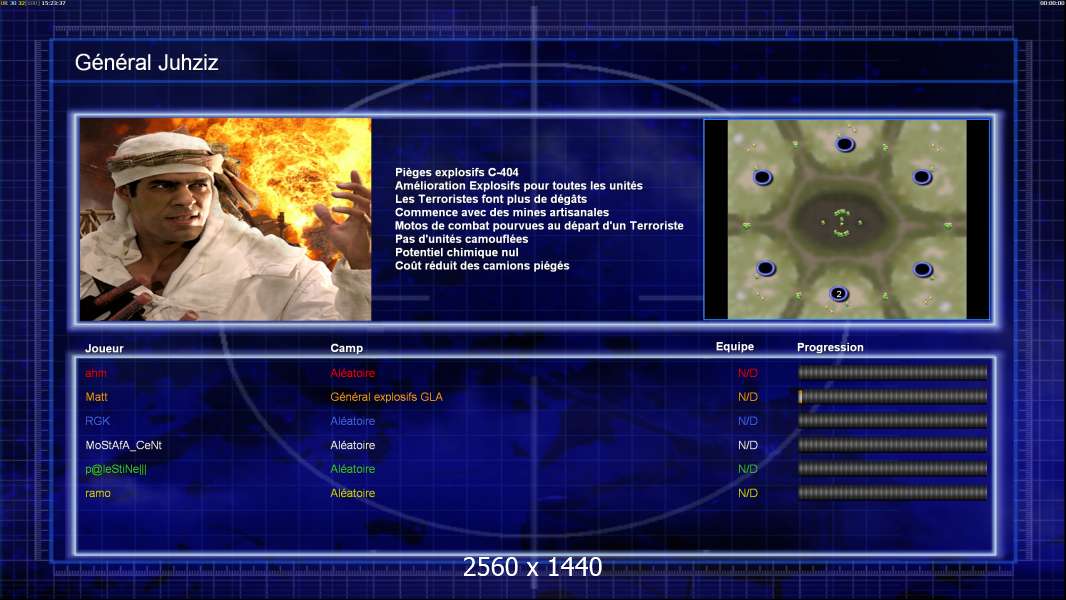Click the "N/D" team value for Matt

[x=748, y=397]
